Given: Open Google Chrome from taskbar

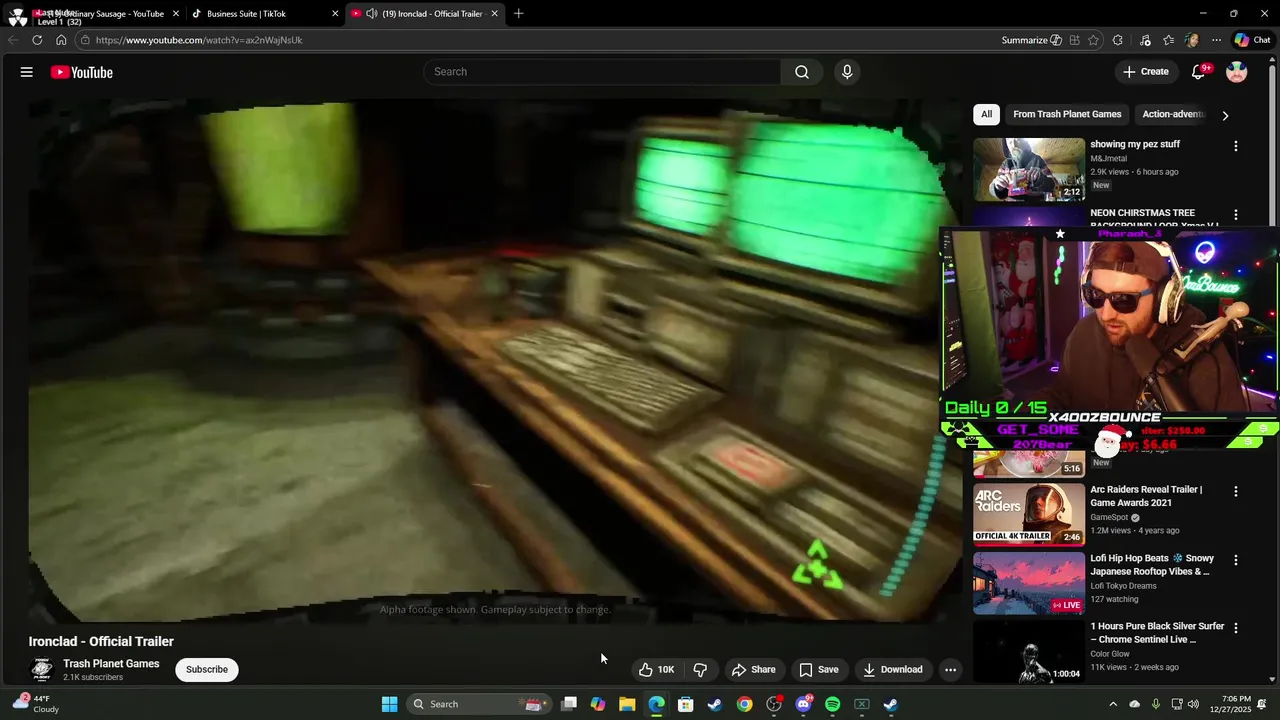Looking at the screenshot, I should tap(745, 704).
